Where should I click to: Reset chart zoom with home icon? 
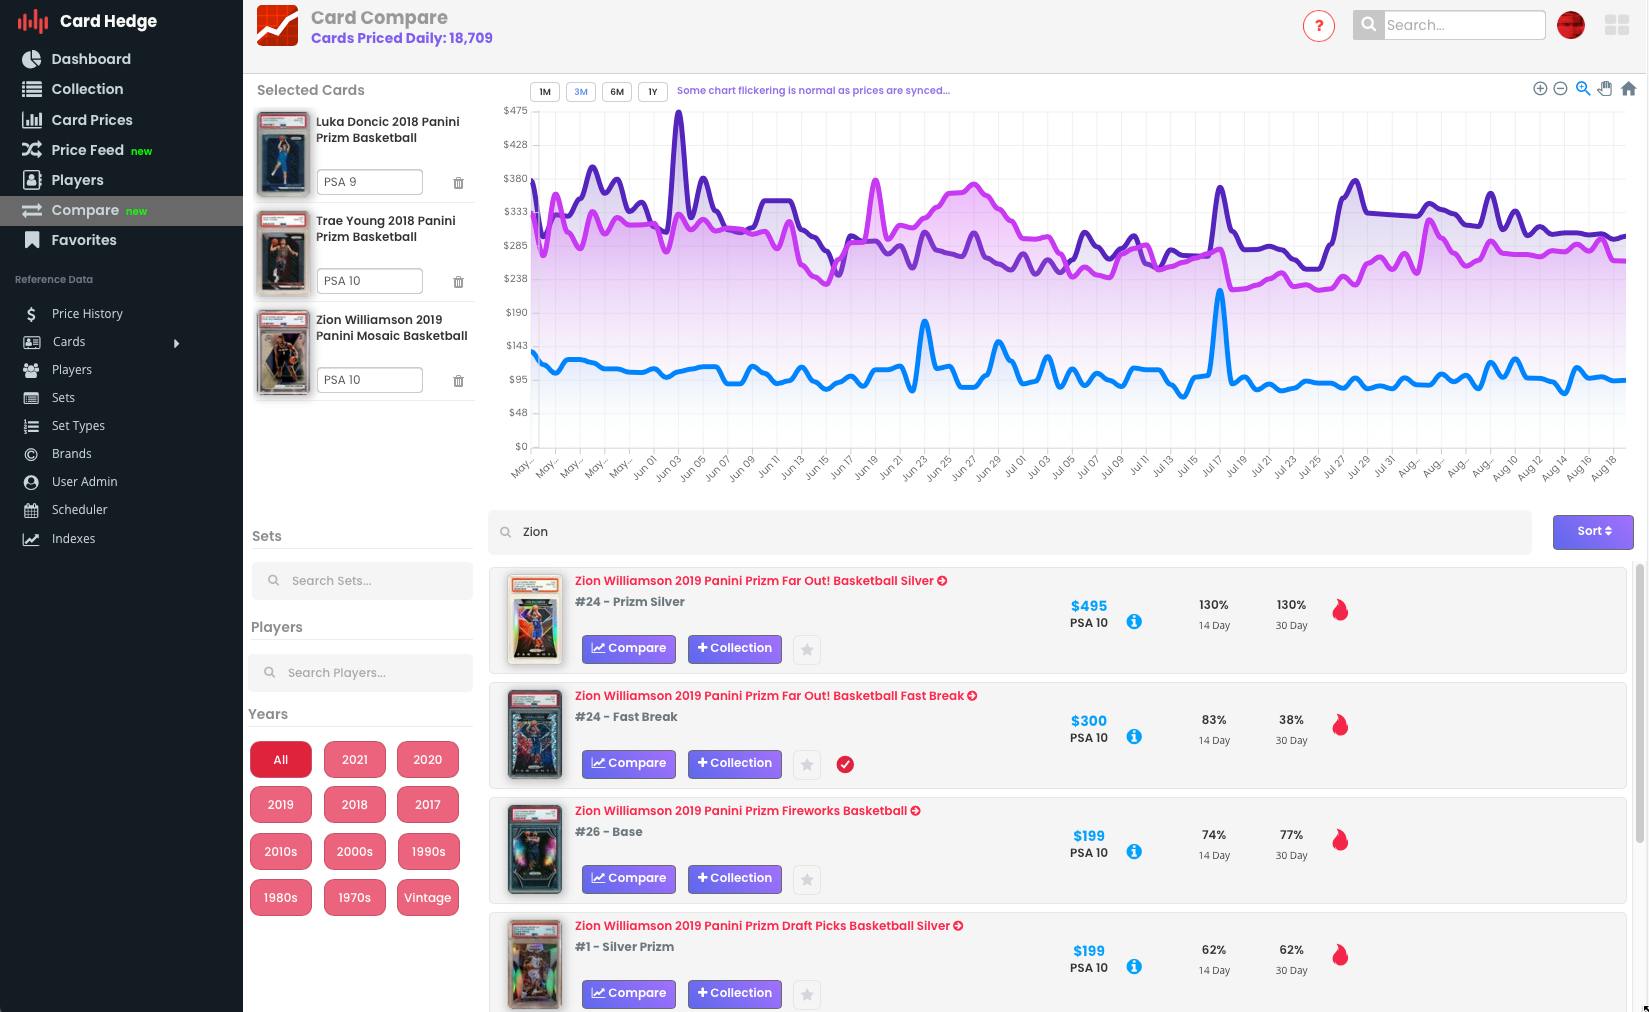coord(1628,89)
